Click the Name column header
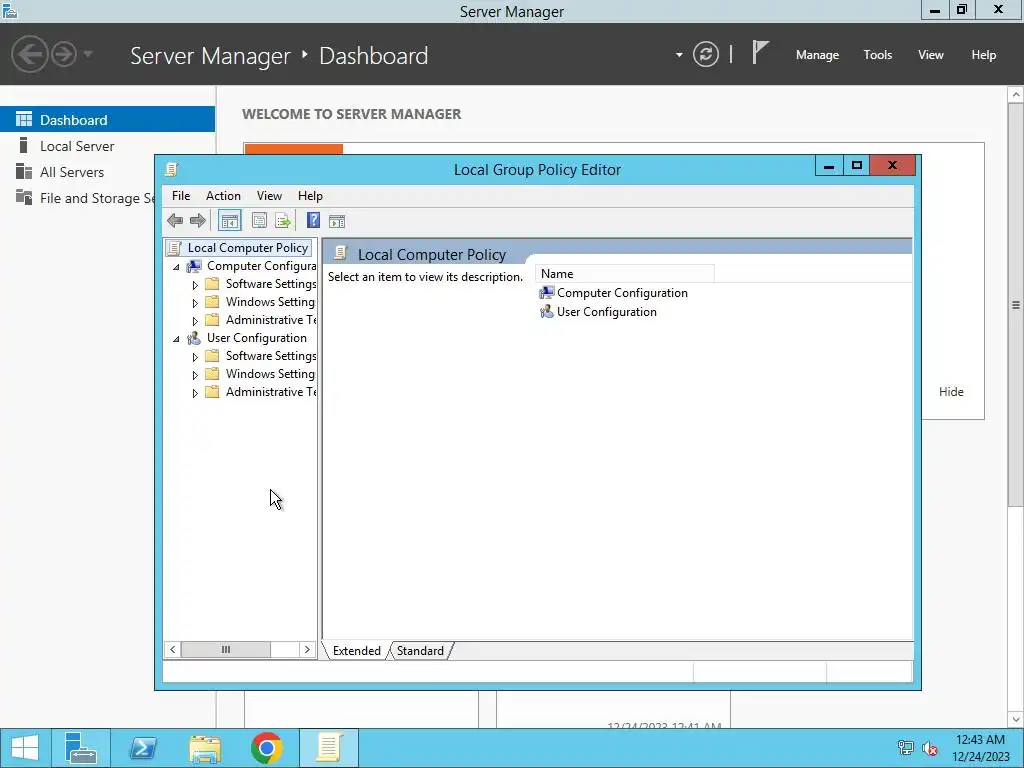This screenshot has width=1024, height=768. pyautogui.click(x=624, y=274)
